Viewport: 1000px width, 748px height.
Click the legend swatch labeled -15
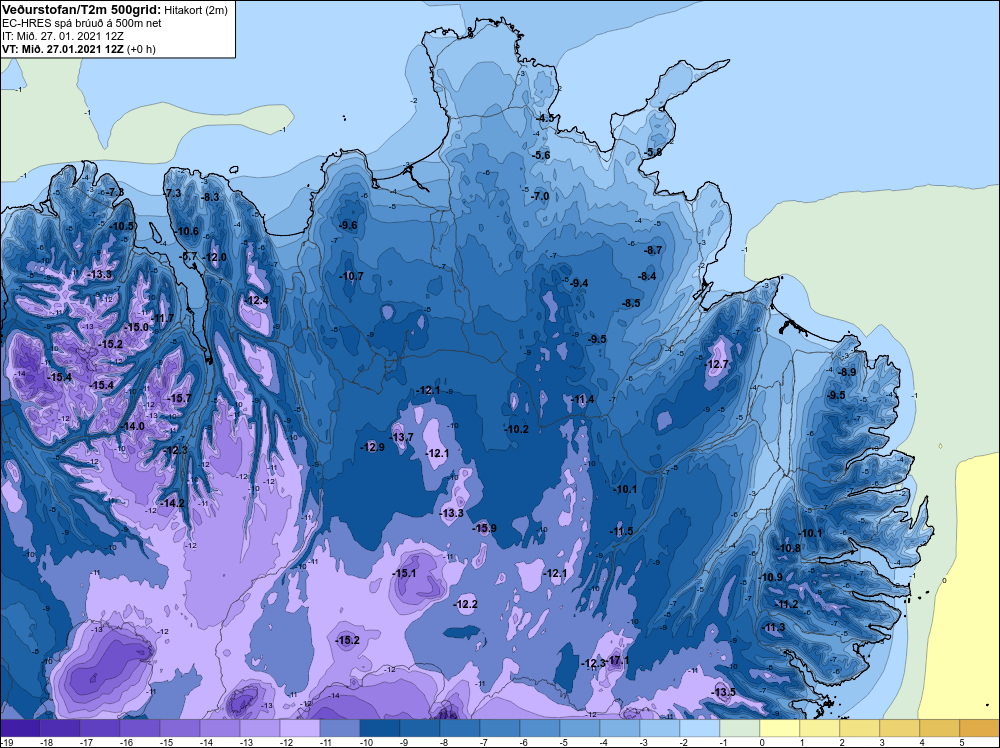point(180,728)
